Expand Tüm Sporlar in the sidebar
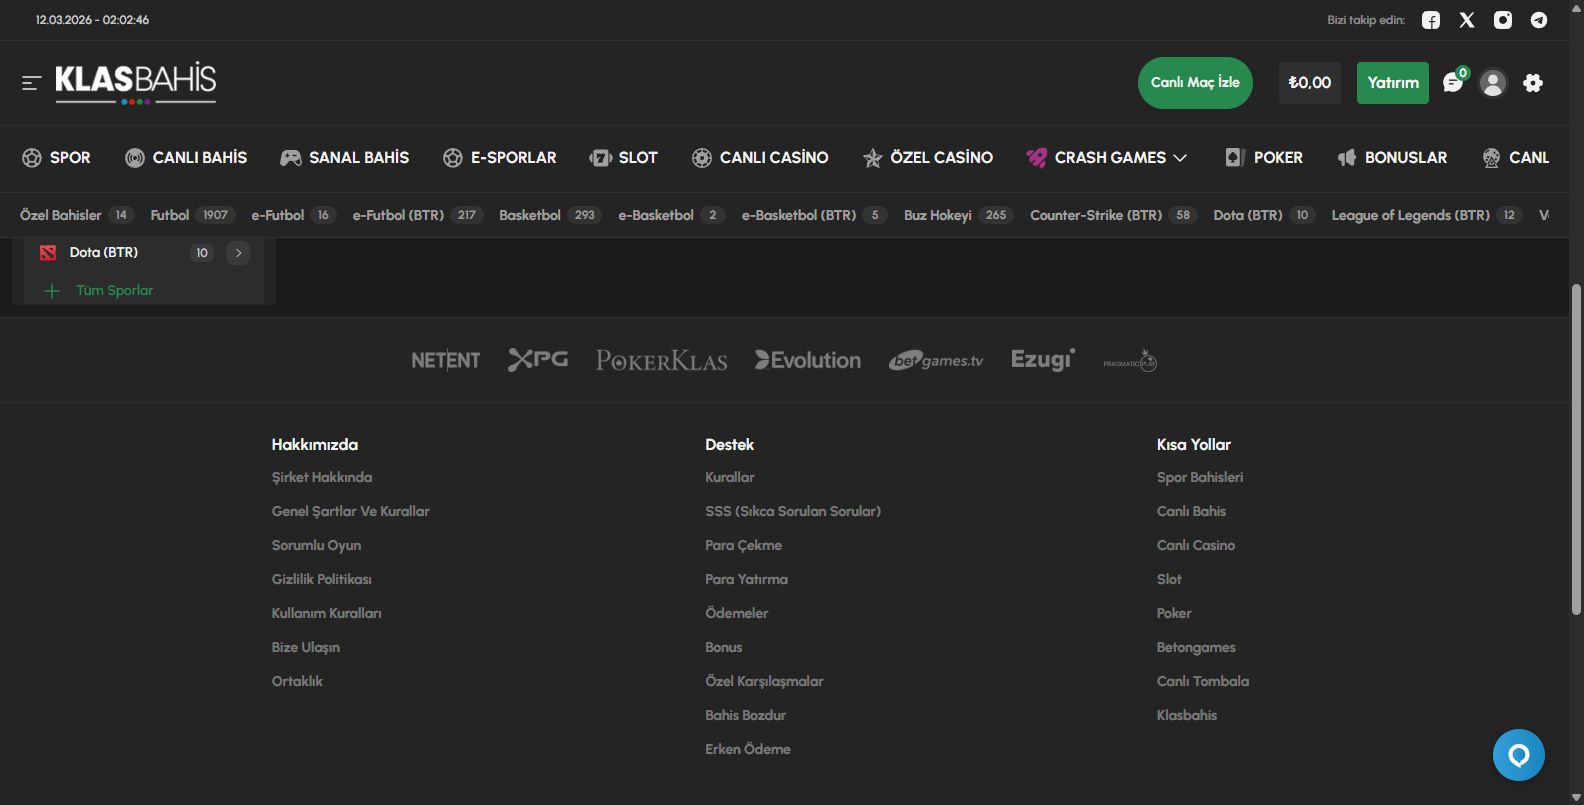Image resolution: width=1584 pixels, height=805 pixels. click(115, 291)
